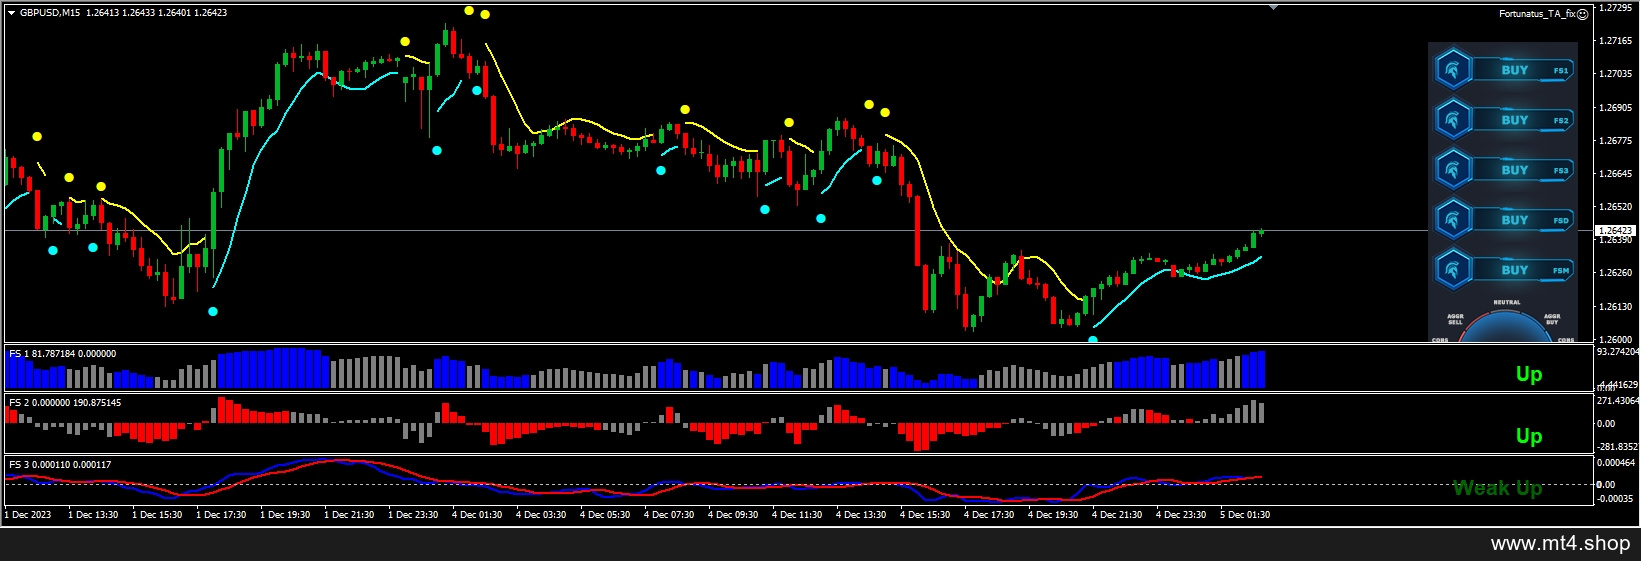1641x561 pixels.
Task: Click the 5 Dec 01:30 time axis label
Action: [x=1245, y=515]
